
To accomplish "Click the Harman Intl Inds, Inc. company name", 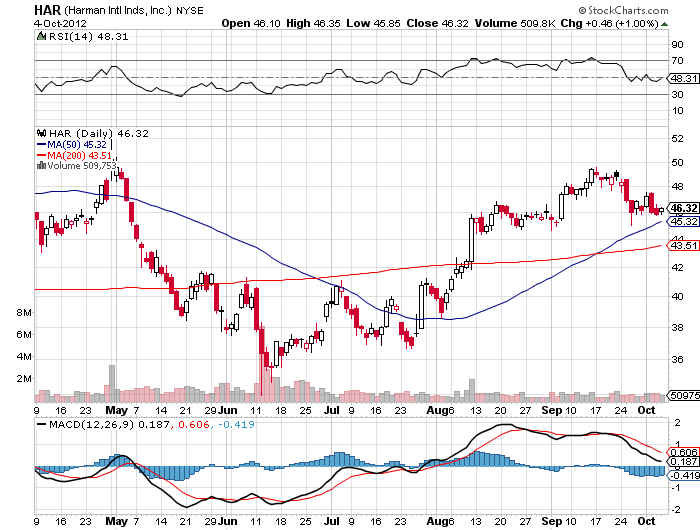I will point(118,10).
